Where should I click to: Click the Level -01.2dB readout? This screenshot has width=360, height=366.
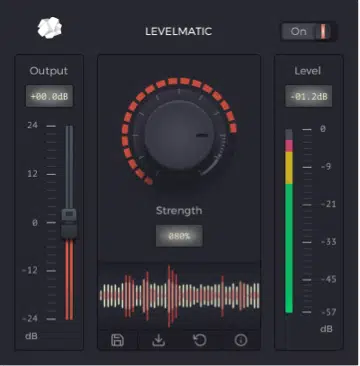308,97
